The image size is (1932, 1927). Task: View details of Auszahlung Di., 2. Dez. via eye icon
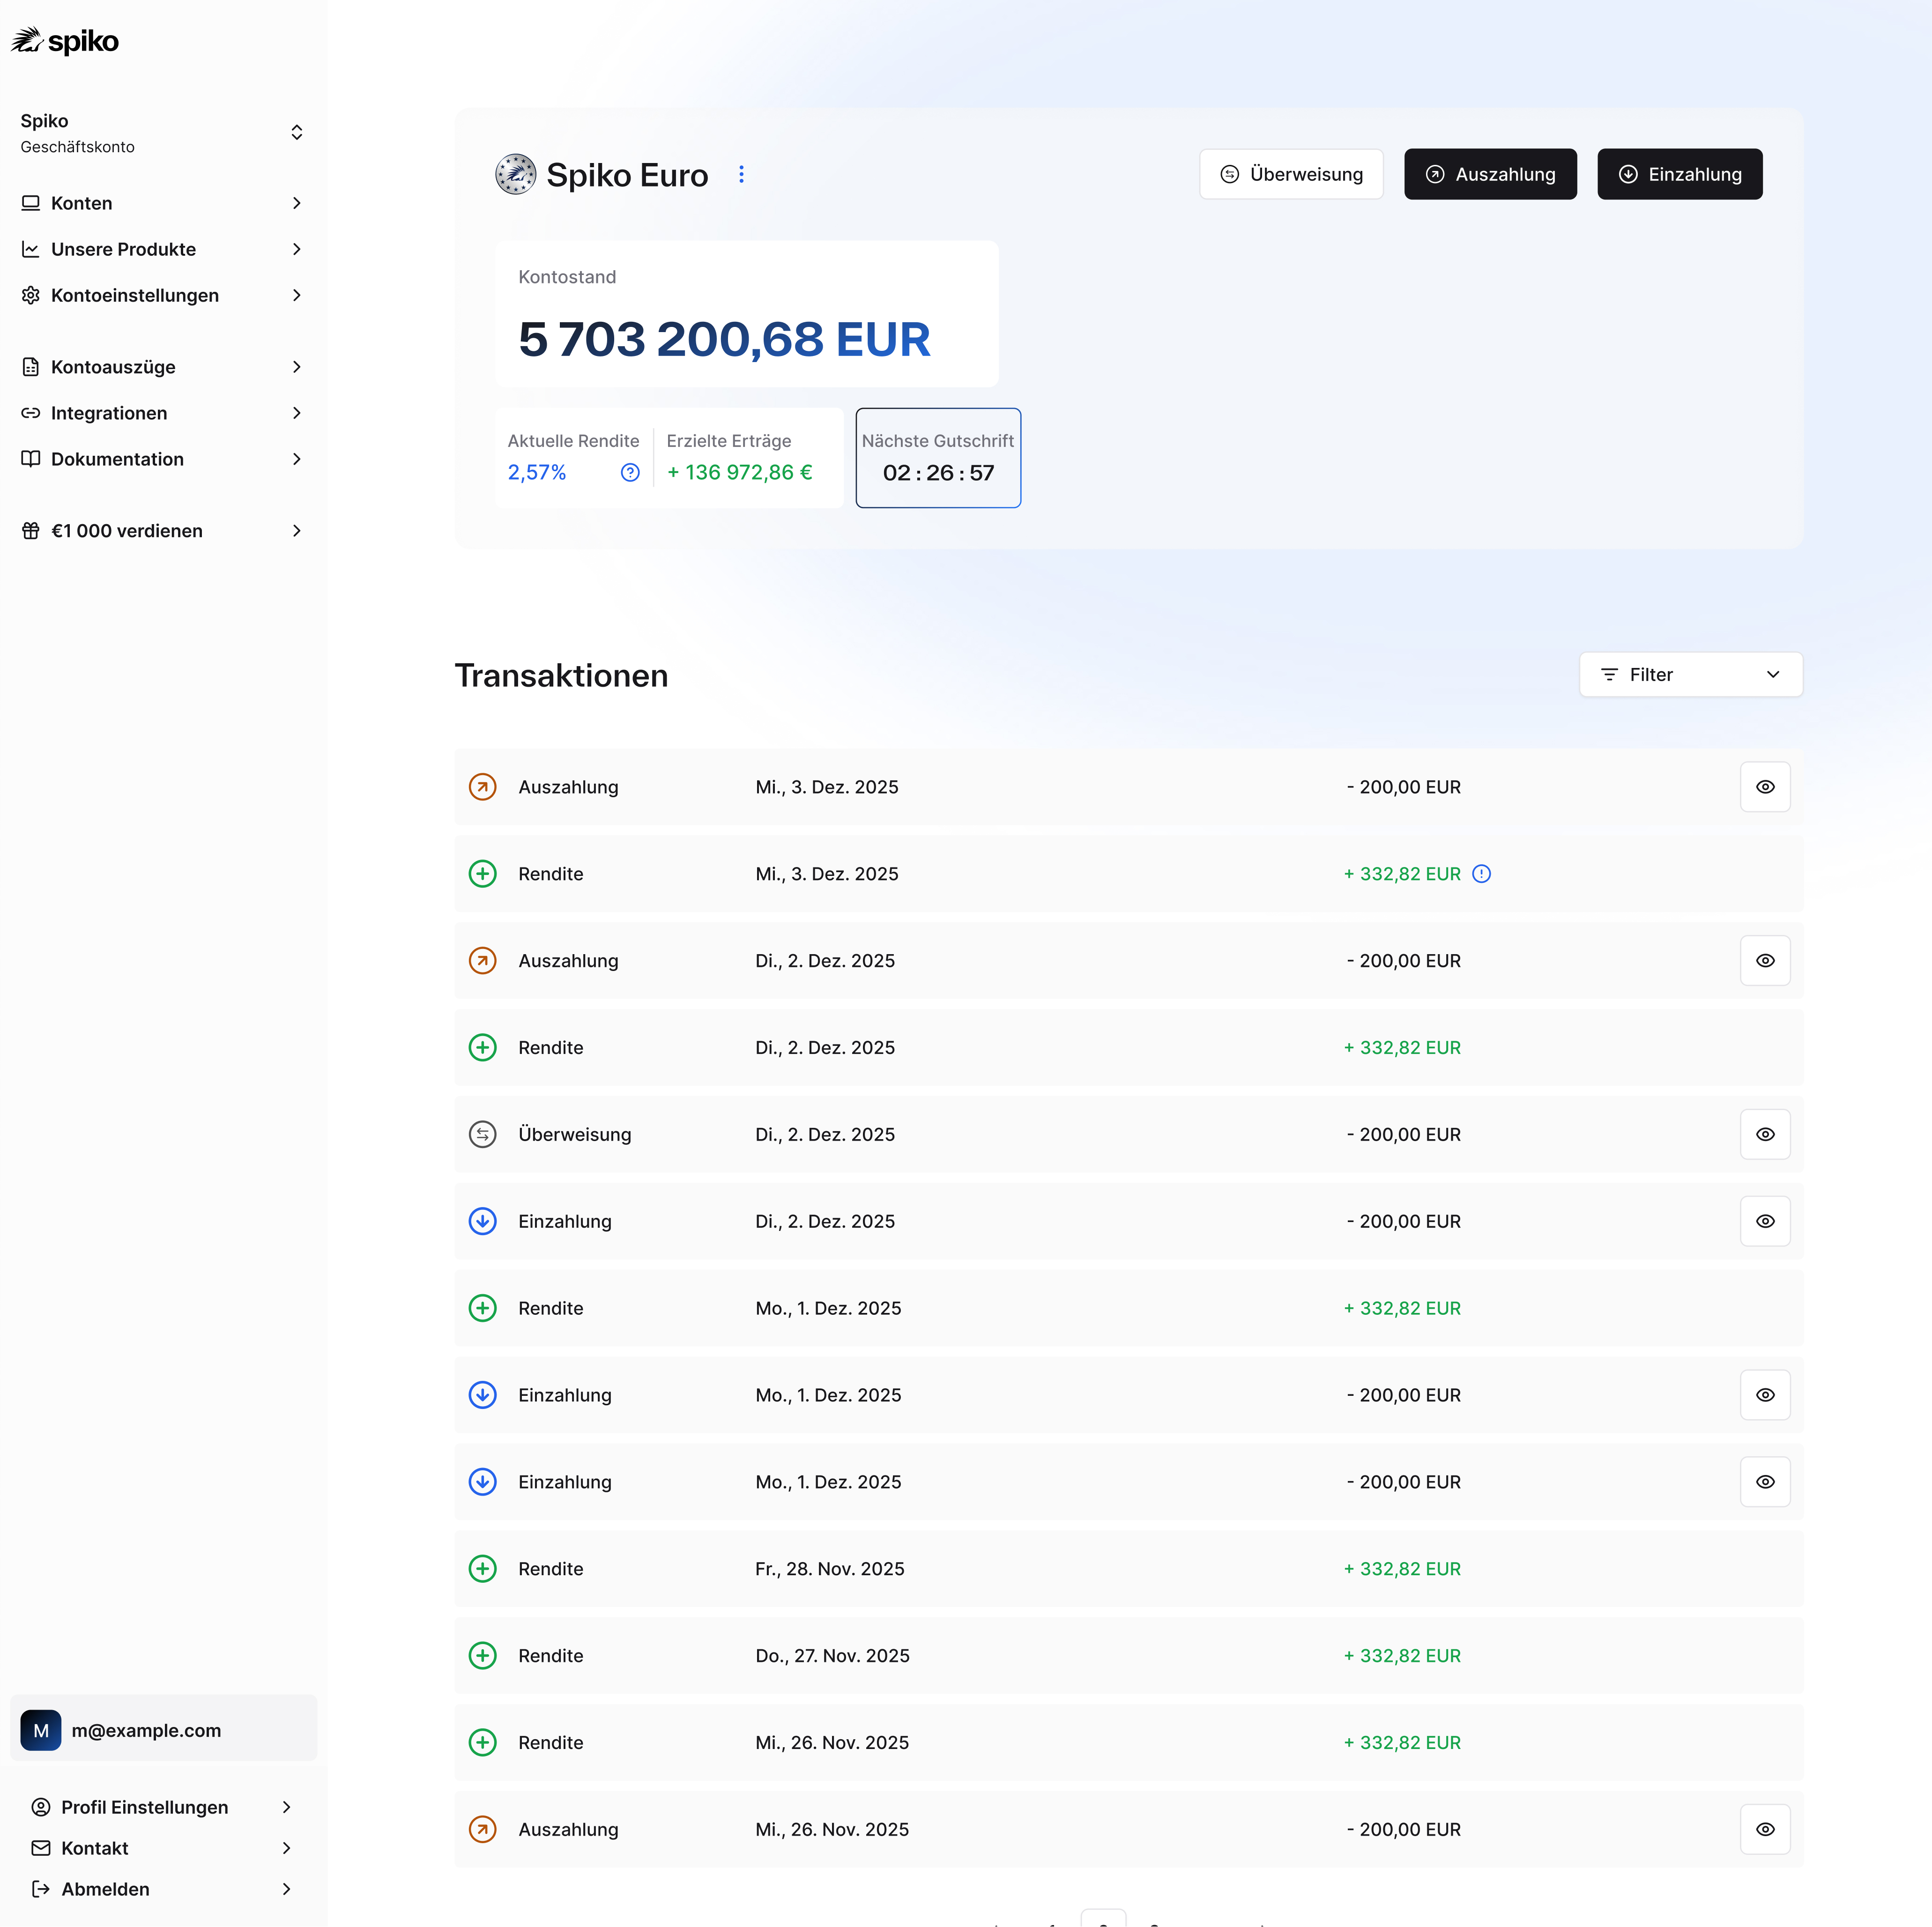[x=1765, y=961]
